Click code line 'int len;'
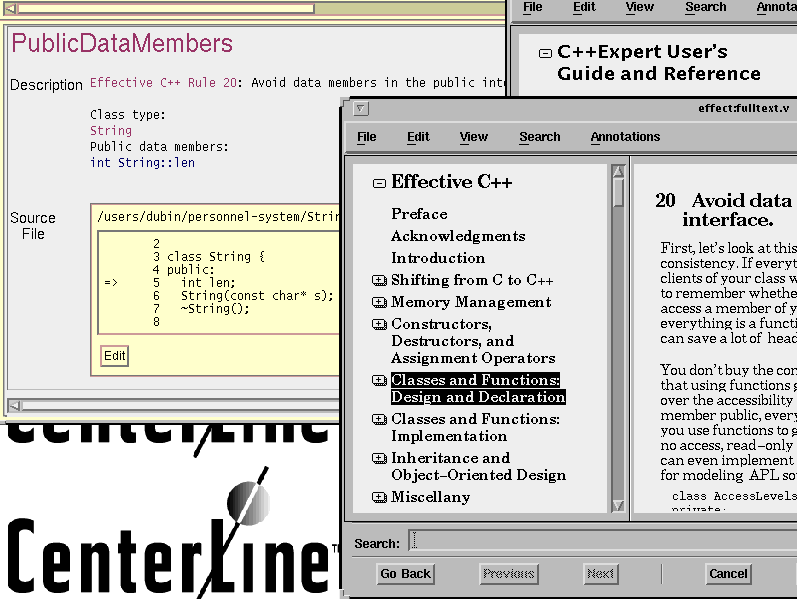Image resolution: width=797 pixels, height=599 pixels. pyautogui.click(x=208, y=283)
